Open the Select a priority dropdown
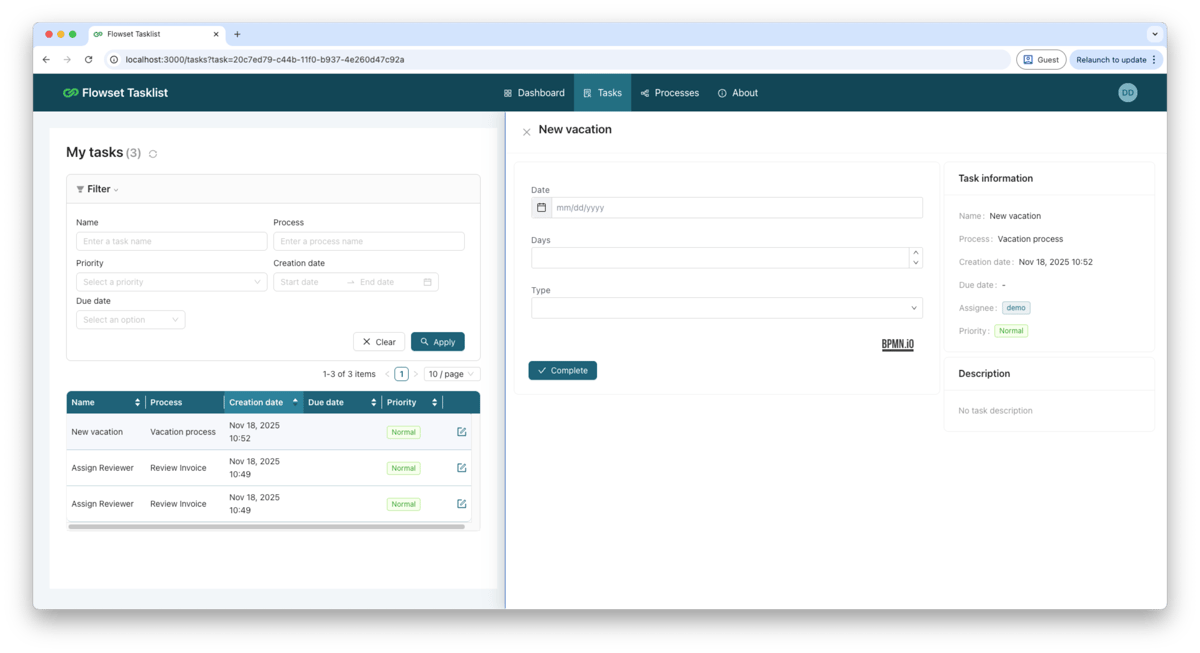This screenshot has width=1200, height=653. [171, 282]
